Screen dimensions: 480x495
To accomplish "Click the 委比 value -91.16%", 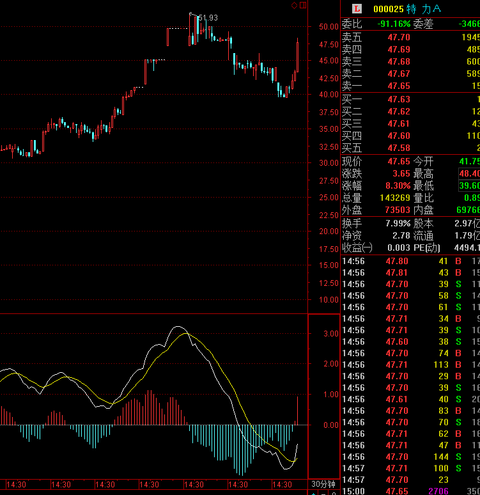I will click(394, 24).
